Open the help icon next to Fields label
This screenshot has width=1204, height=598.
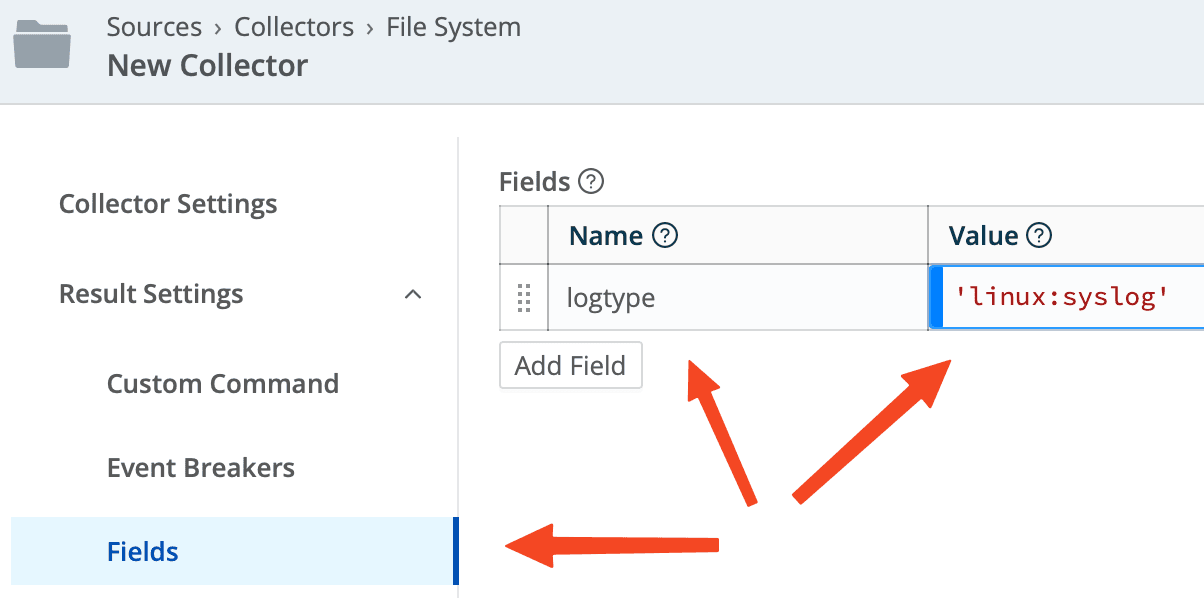(x=592, y=182)
